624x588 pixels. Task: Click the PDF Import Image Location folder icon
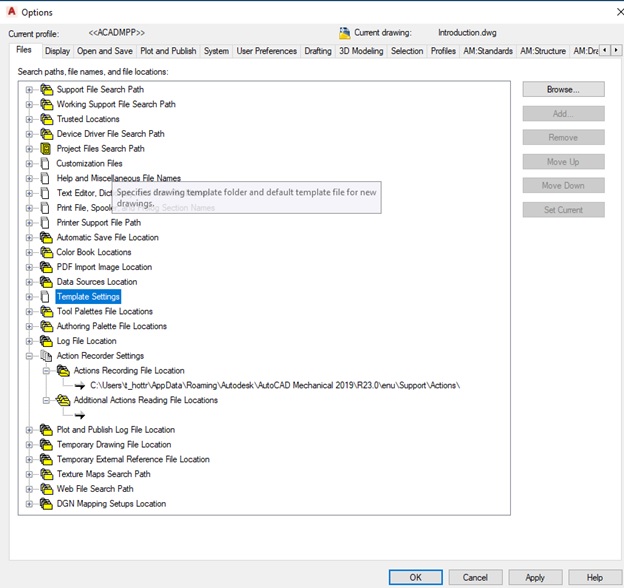47,267
